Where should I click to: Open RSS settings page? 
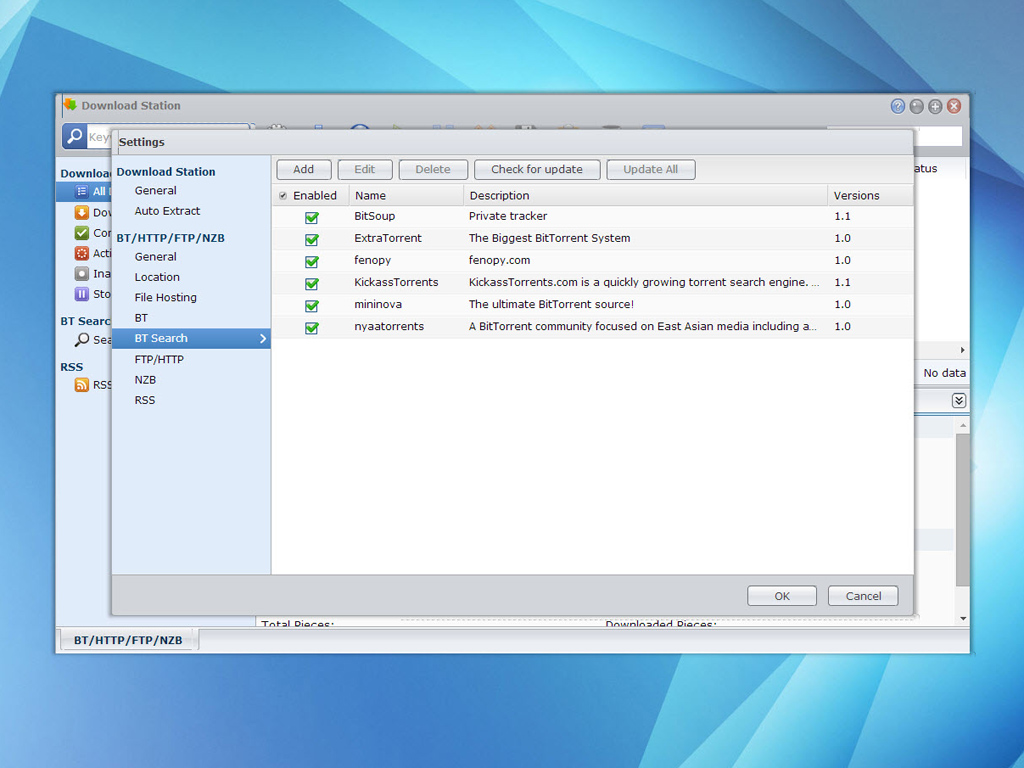point(144,400)
